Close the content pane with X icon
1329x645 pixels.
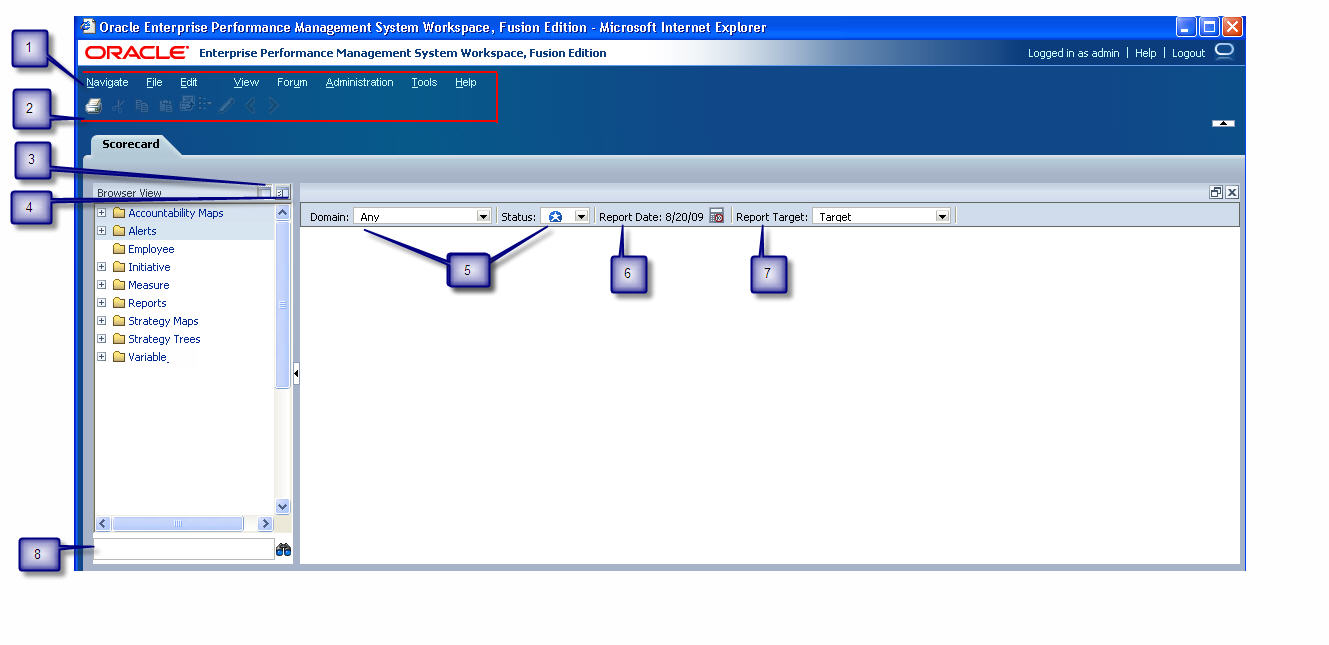pos(1232,192)
